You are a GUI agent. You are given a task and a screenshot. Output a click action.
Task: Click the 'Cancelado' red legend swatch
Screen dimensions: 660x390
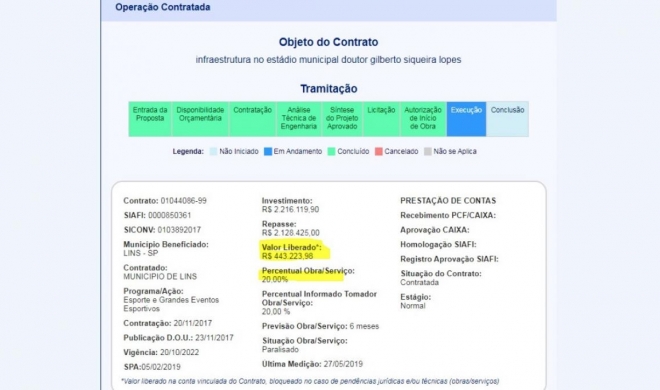(x=379, y=151)
